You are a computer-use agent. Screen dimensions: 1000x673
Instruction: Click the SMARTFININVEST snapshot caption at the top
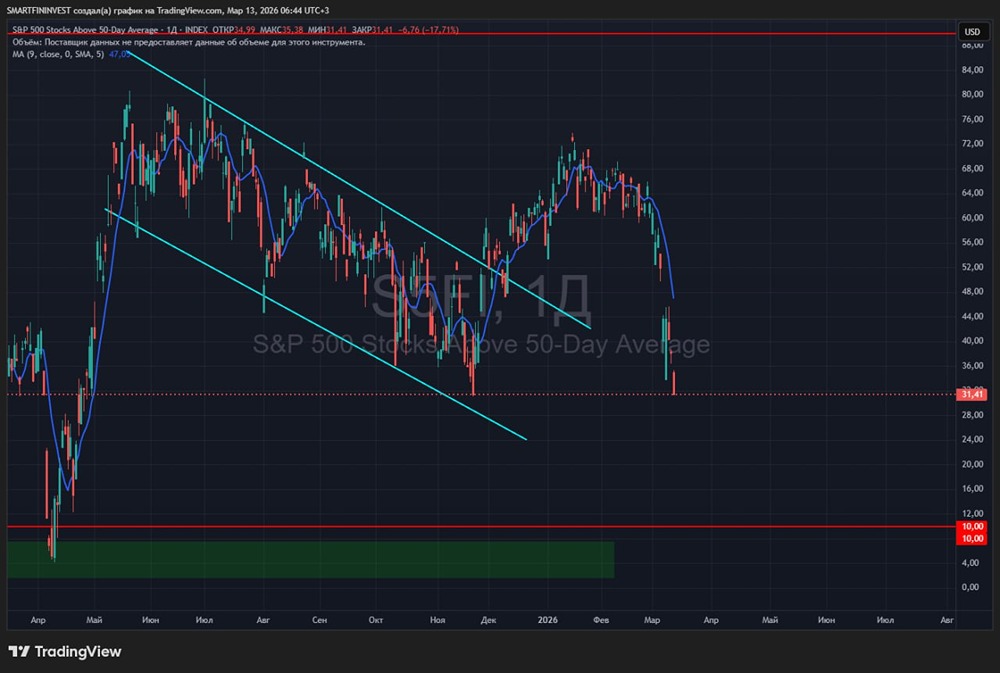coord(168,10)
